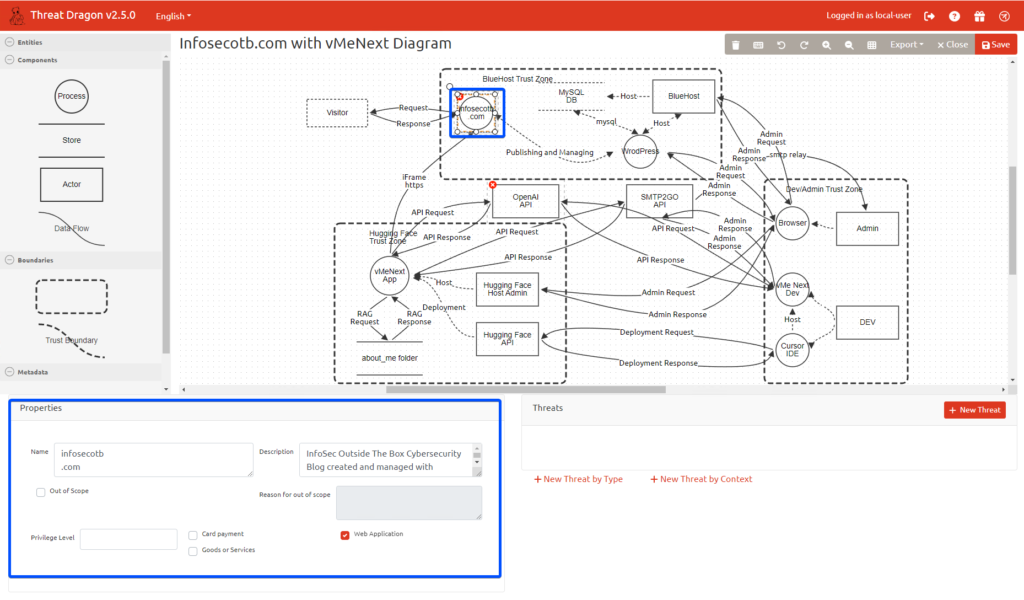Click the New Threat button

click(974, 410)
